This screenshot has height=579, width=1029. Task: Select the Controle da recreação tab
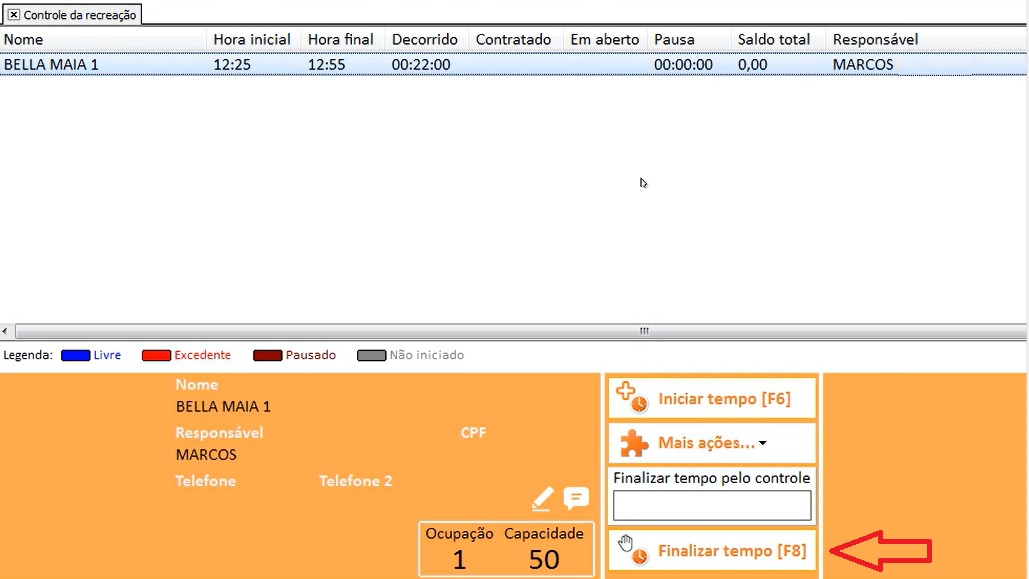click(79, 15)
